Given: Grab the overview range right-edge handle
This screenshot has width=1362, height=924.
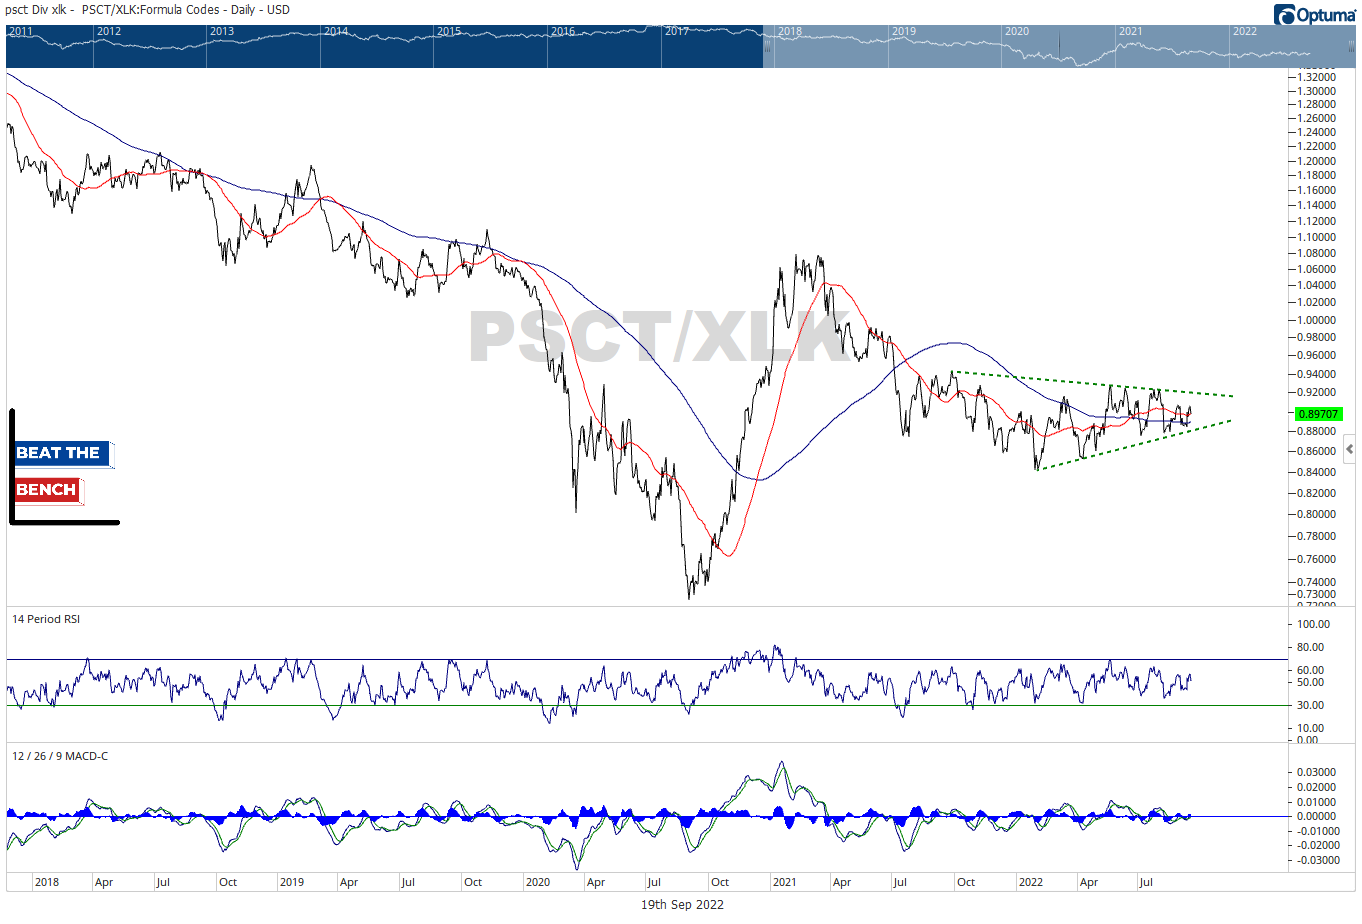Looking at the screenshot, I should [x=1351, y=47].
